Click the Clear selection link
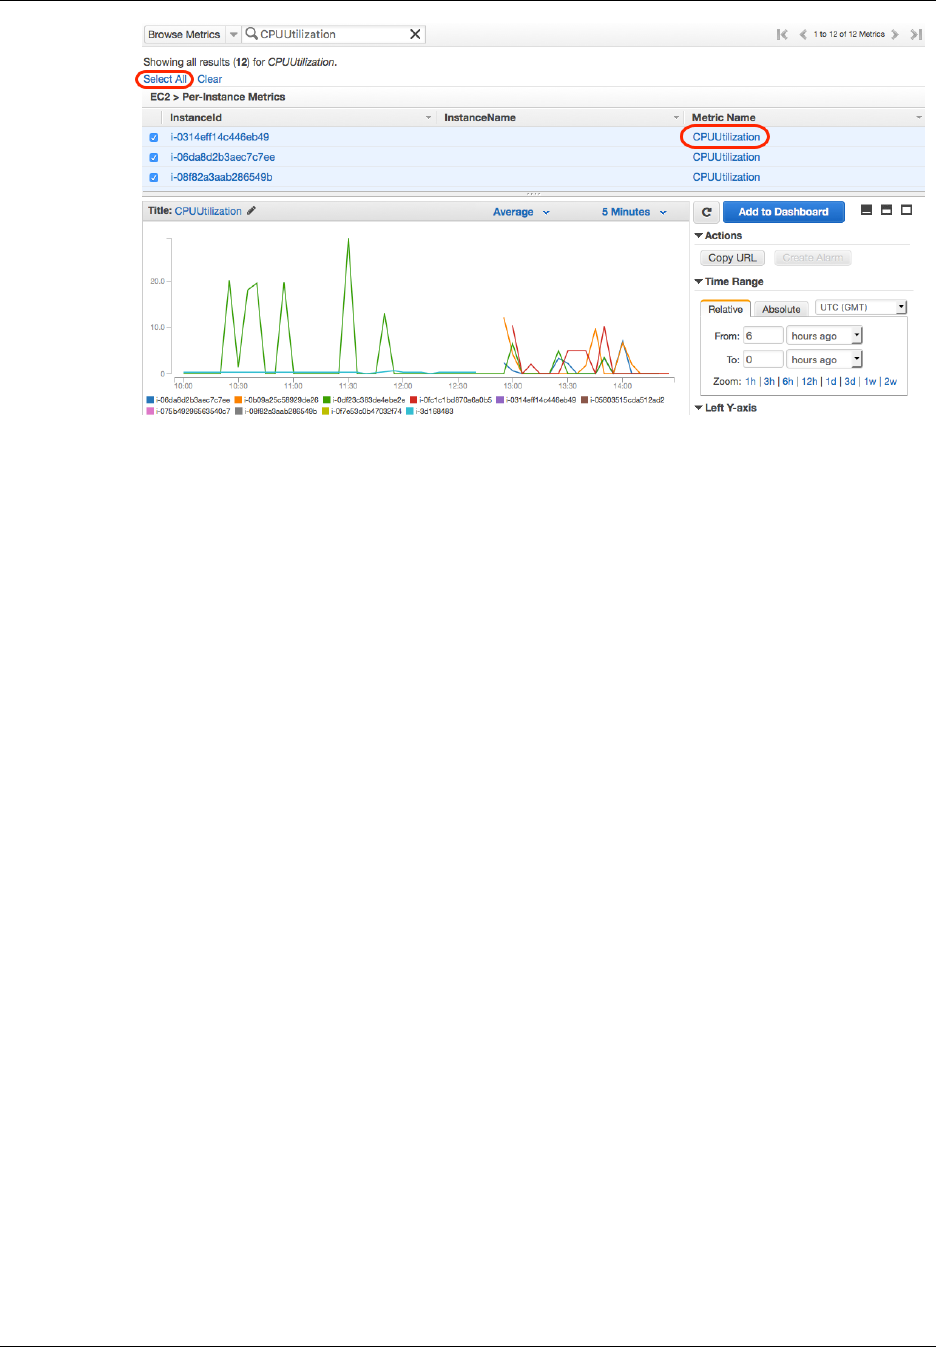This screenshot has width=936, height=1347. [x=210, y=79]
